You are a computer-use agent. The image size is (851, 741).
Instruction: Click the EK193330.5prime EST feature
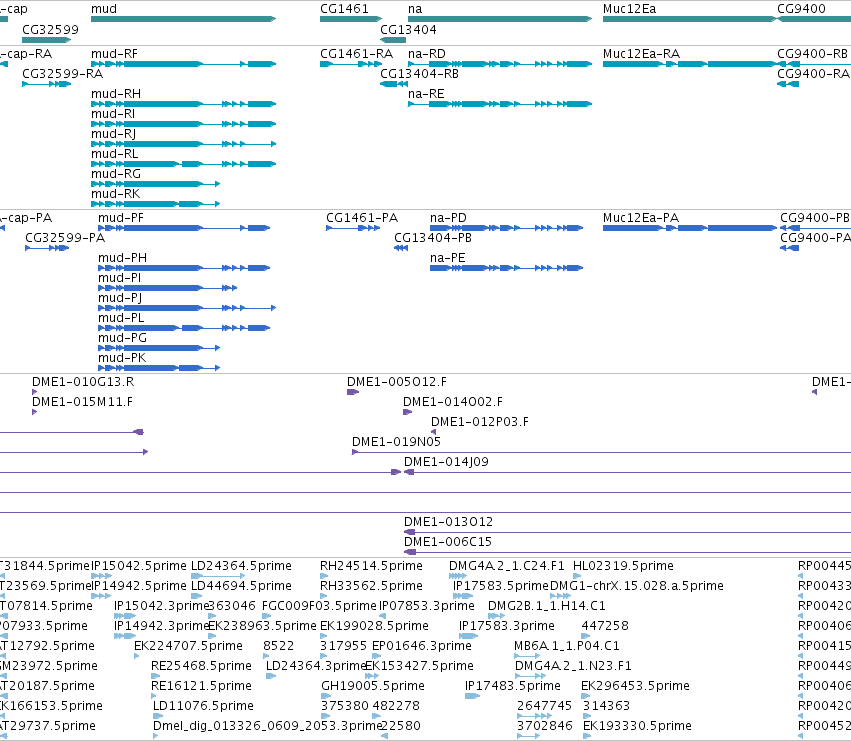tap(587, 737)
